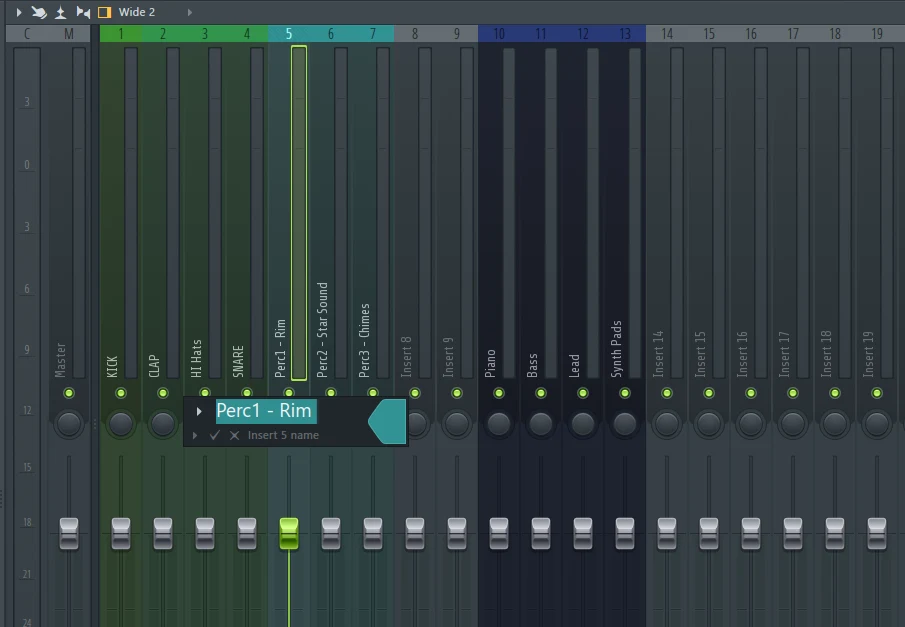Cancel track rename with X icon
Viewport: 905px width, 627px height.
(x=235, y=436)
